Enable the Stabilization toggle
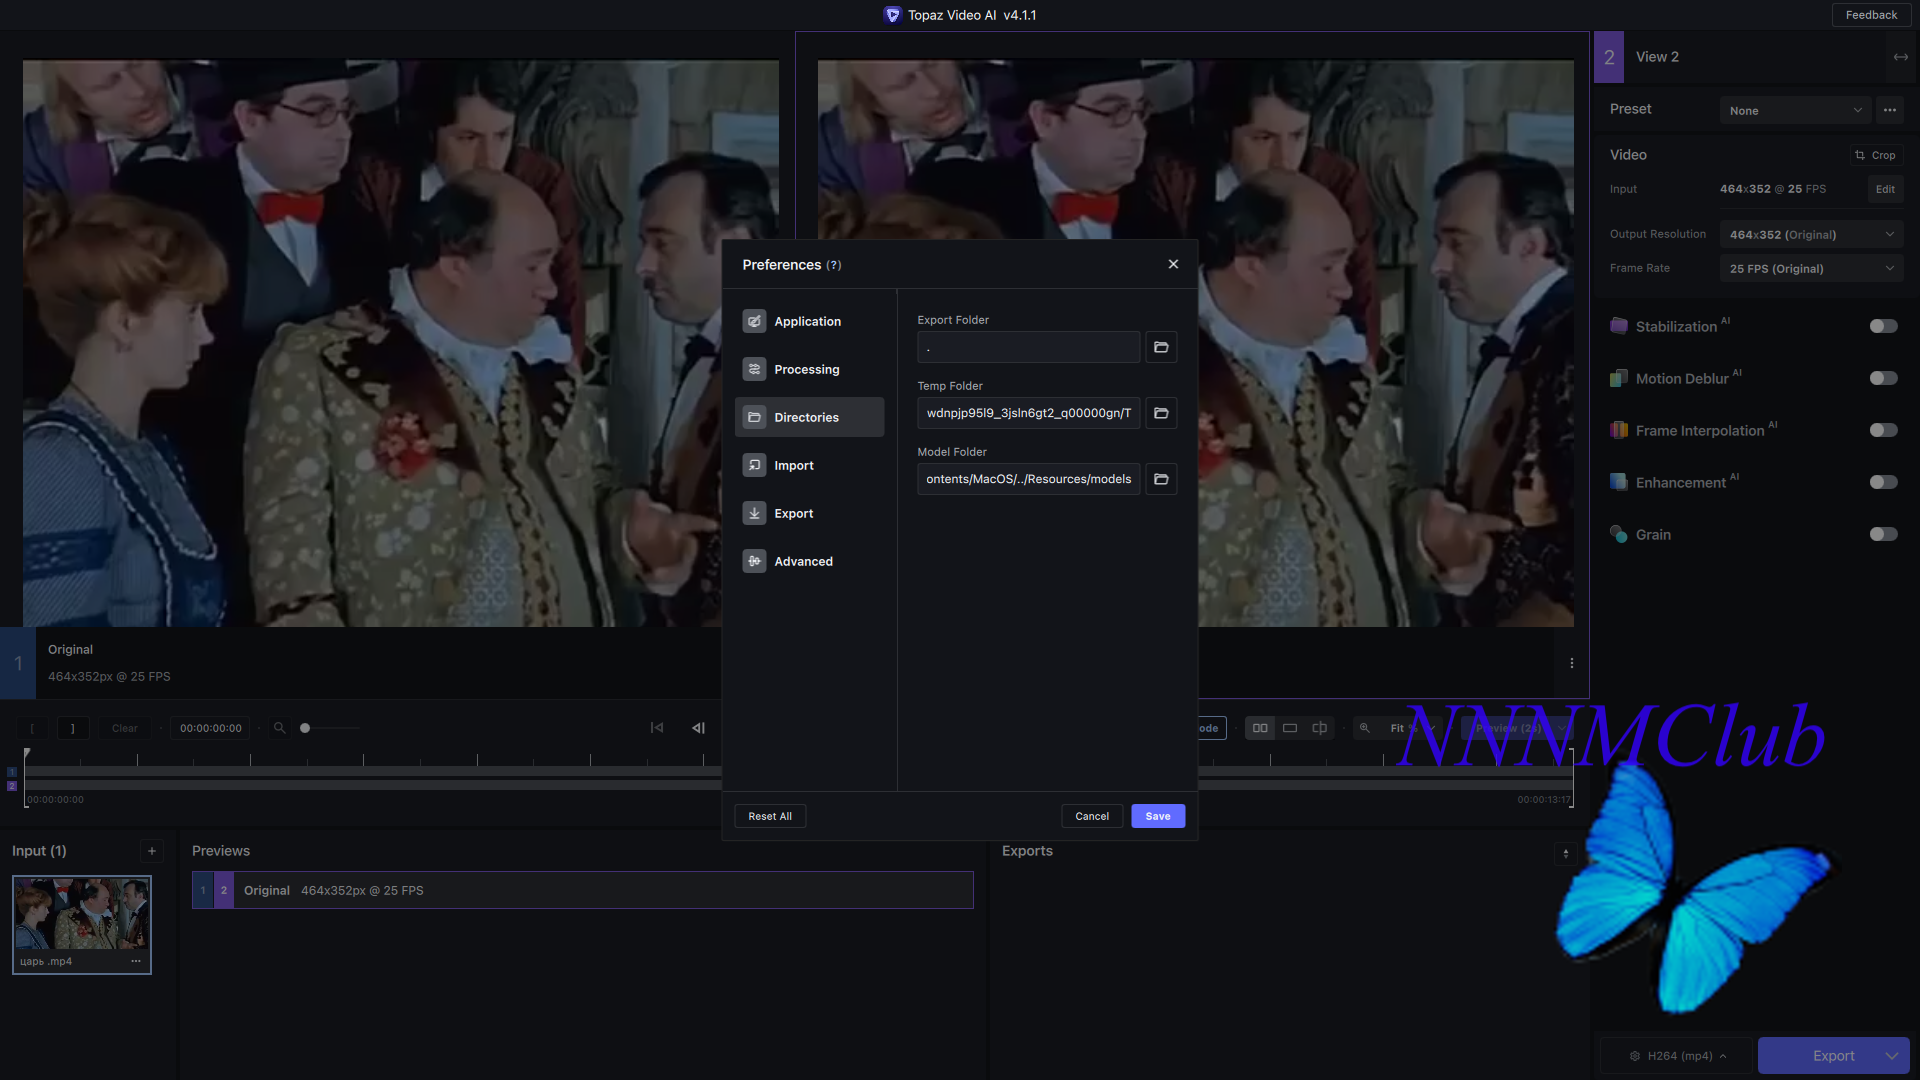Image resolution: width=1920 pixels, height=1080 pixels. pyautogui.click(x=1883, y=326)
